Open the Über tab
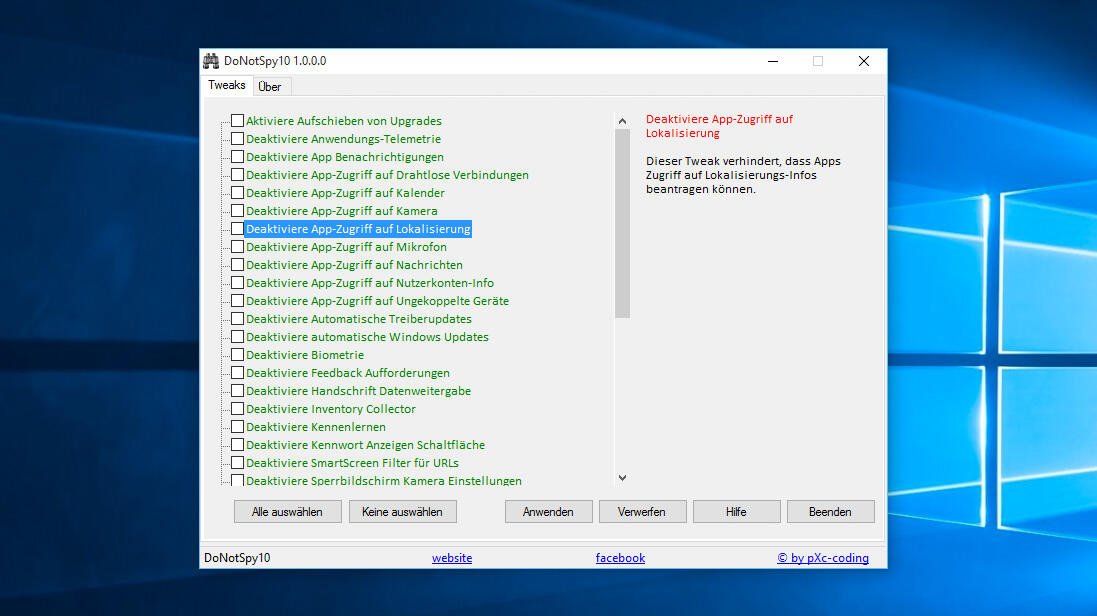The height and width of the screenshot is (616, 1097). pyautogui.click(x=270, y=87)
